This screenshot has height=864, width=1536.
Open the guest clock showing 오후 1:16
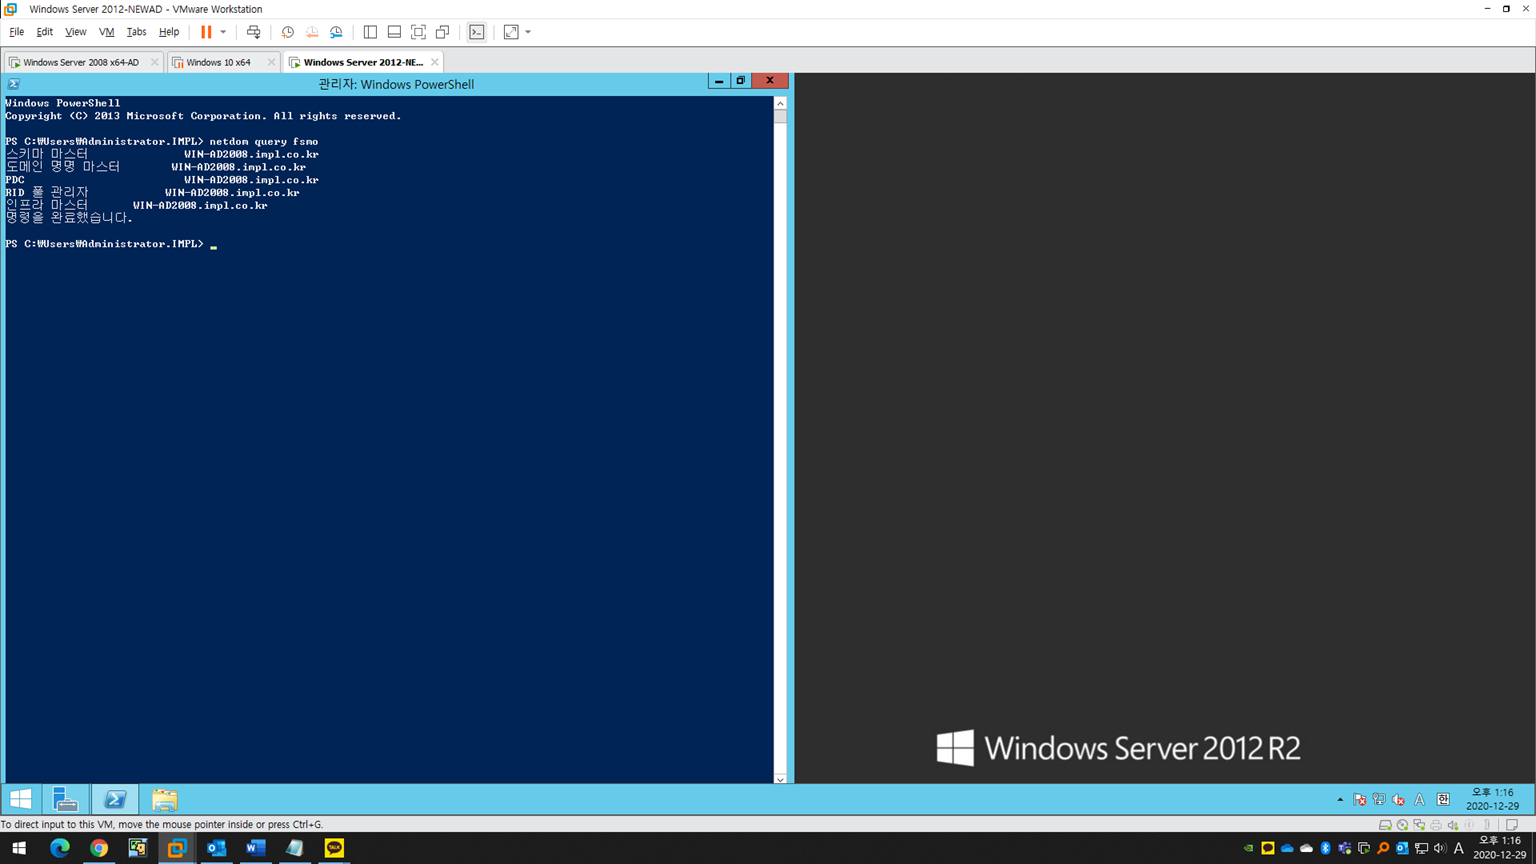click(1493, 799)
